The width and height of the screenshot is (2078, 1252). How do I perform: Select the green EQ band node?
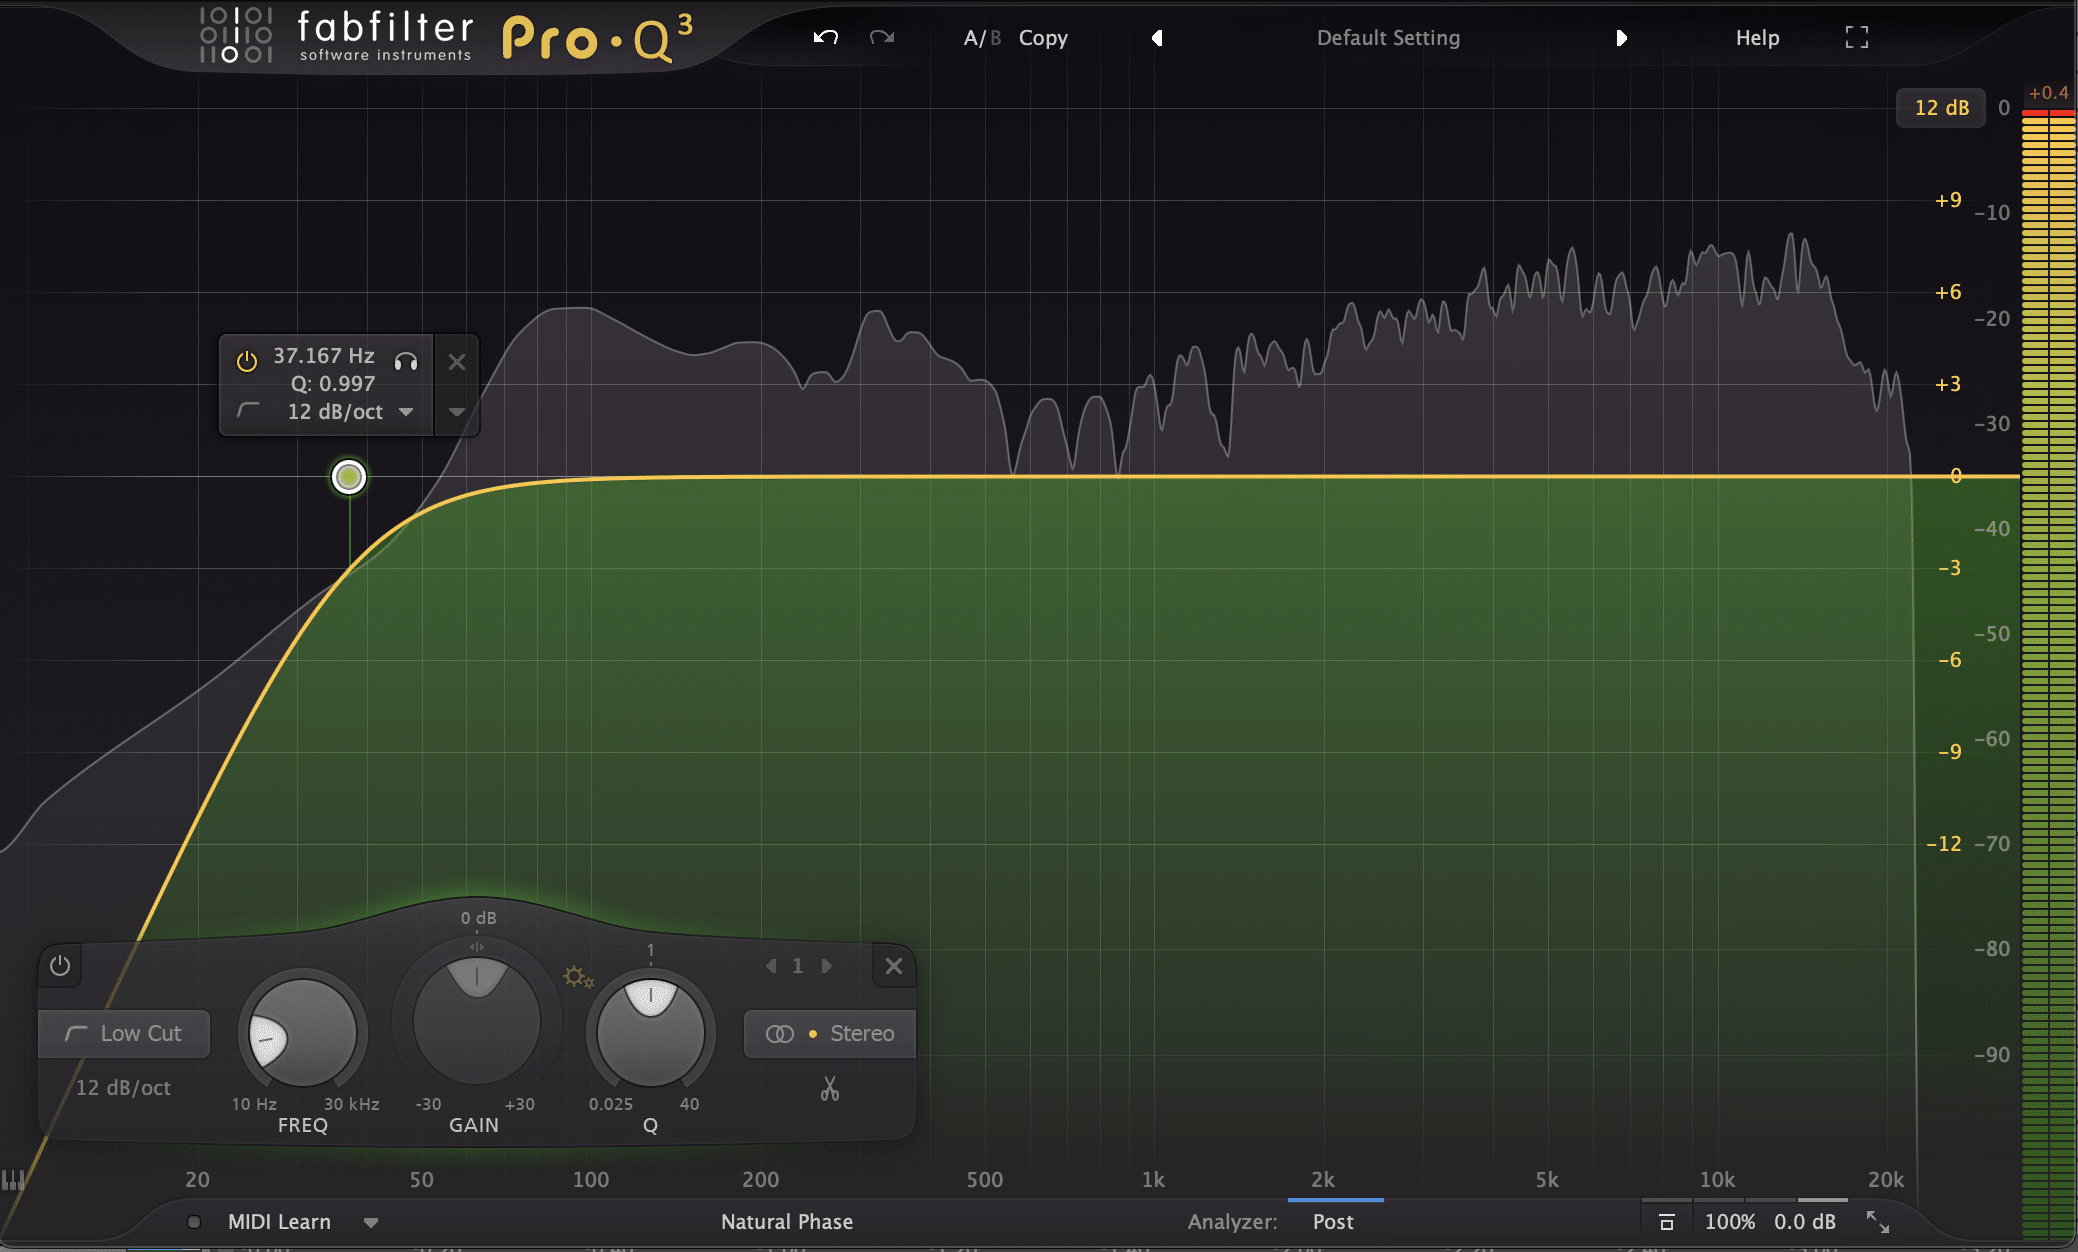coord(349,477)
